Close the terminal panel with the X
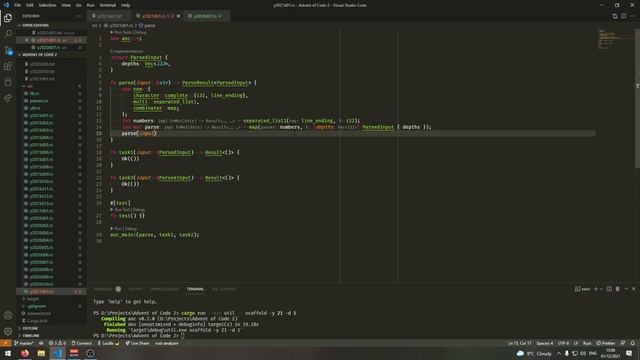 click(x=633, y=289)
